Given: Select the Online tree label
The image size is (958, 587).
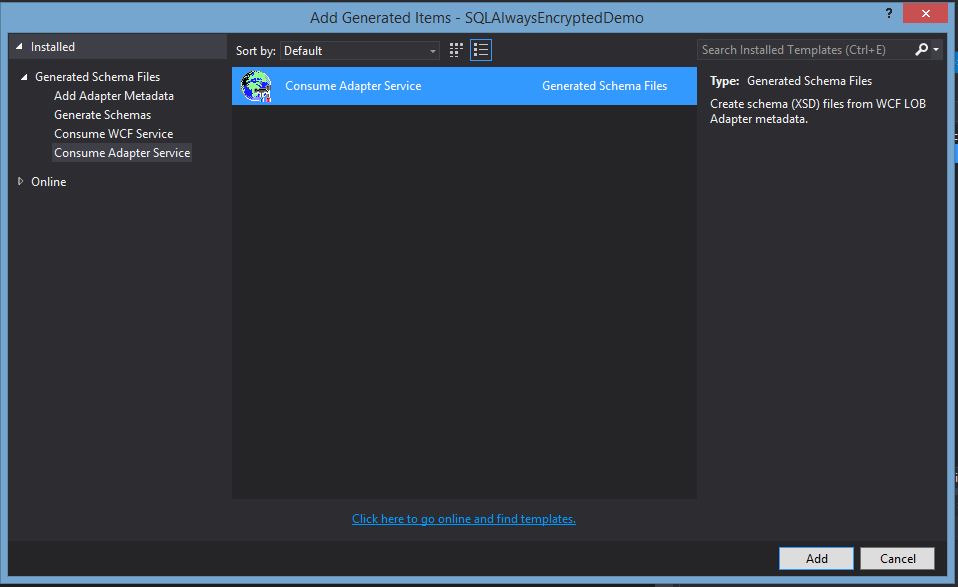Looking at the screenshot, I should [x=48, y=181].
